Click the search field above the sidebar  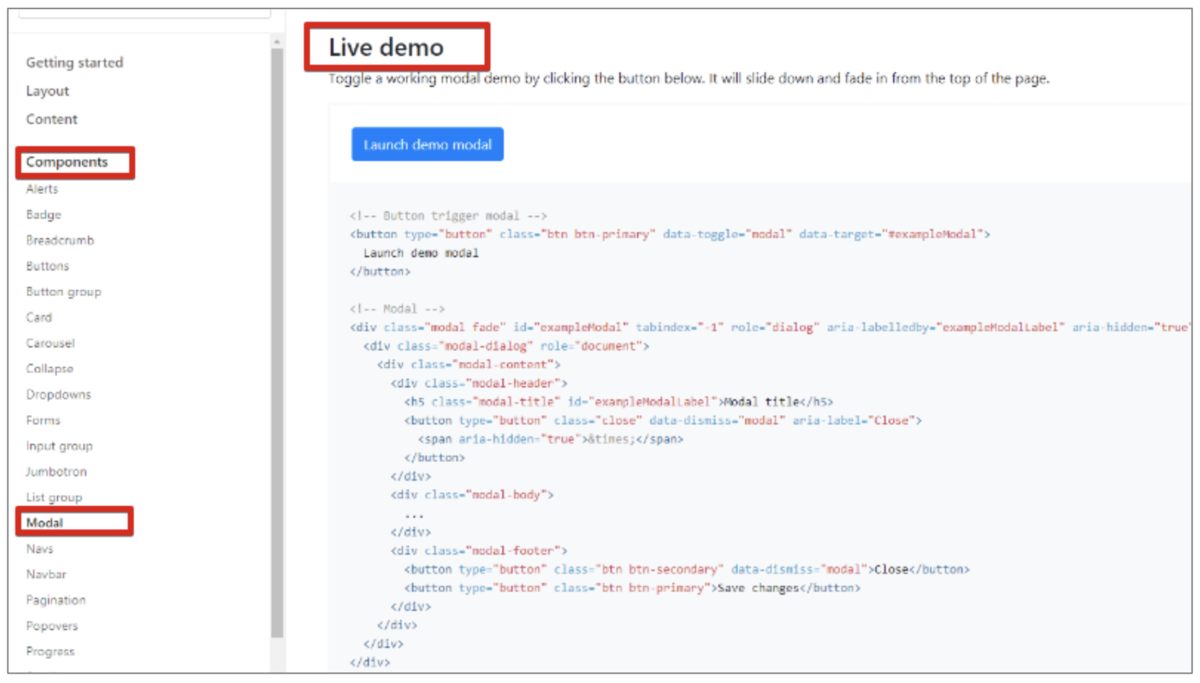(145, 11)
